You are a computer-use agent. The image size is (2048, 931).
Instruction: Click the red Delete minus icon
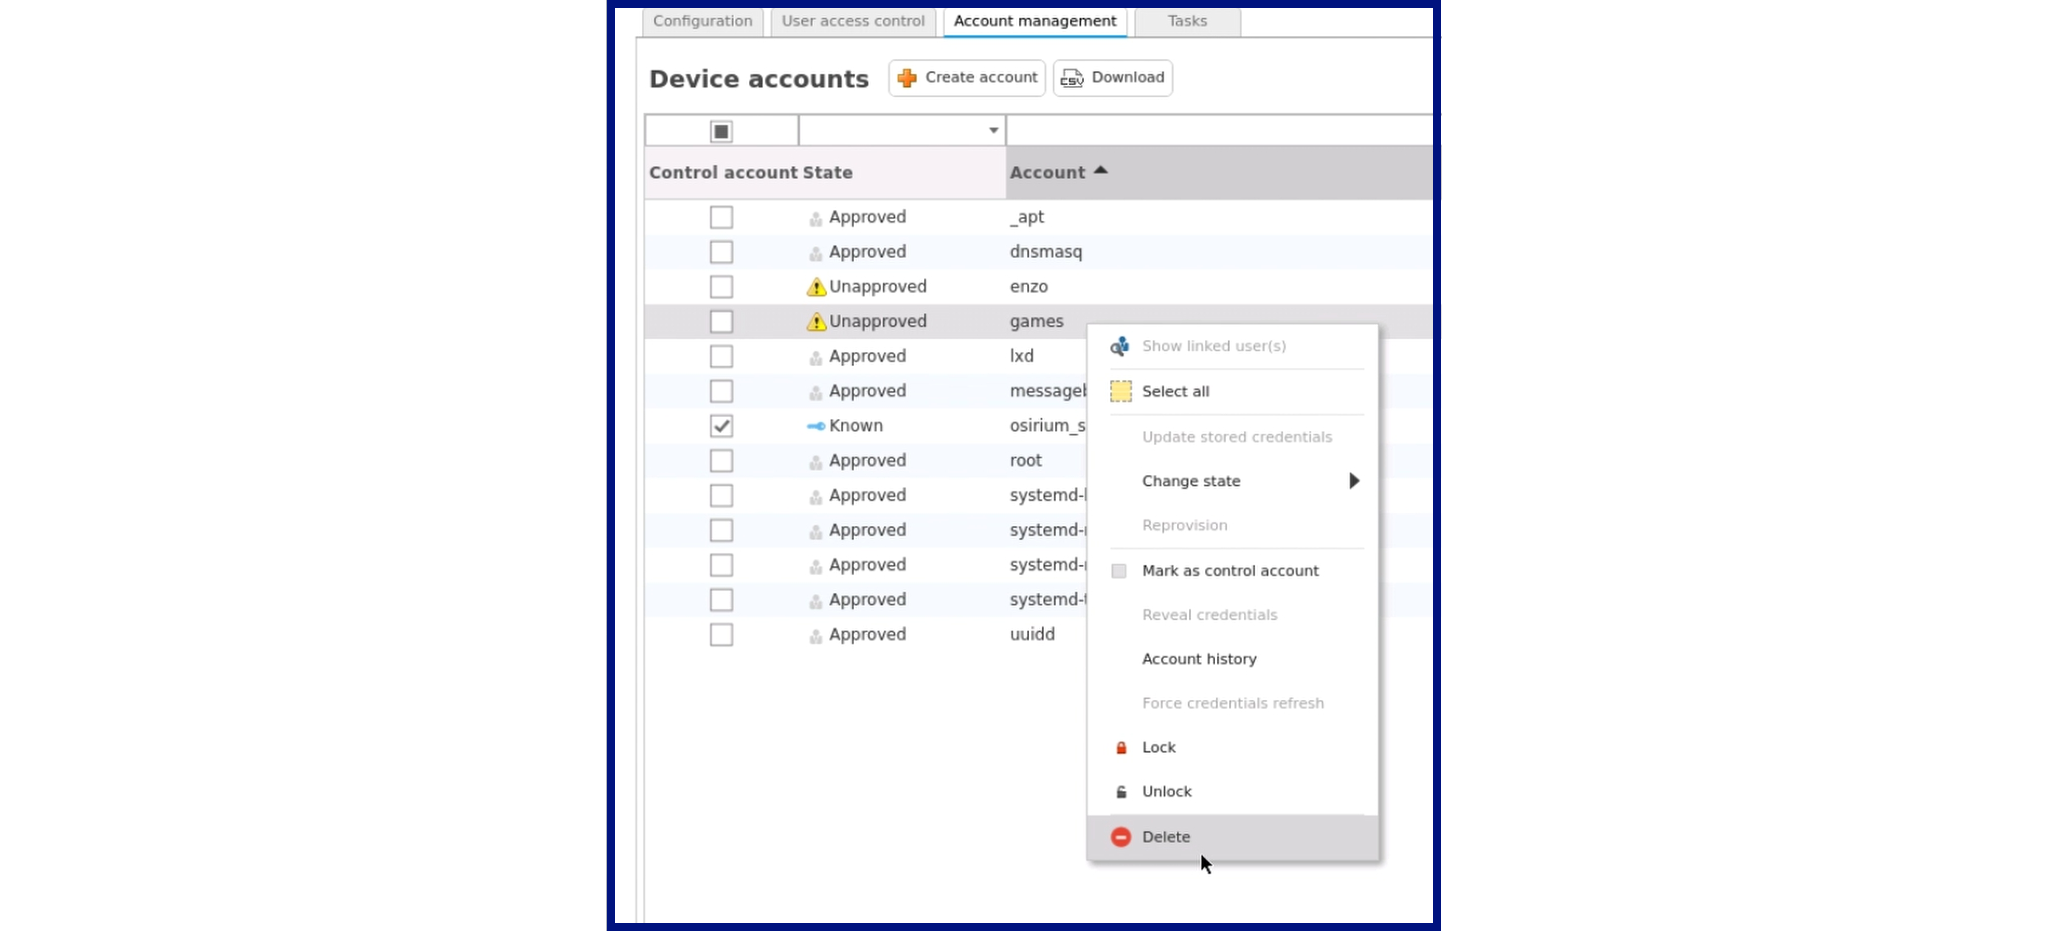click(1121, 837)
